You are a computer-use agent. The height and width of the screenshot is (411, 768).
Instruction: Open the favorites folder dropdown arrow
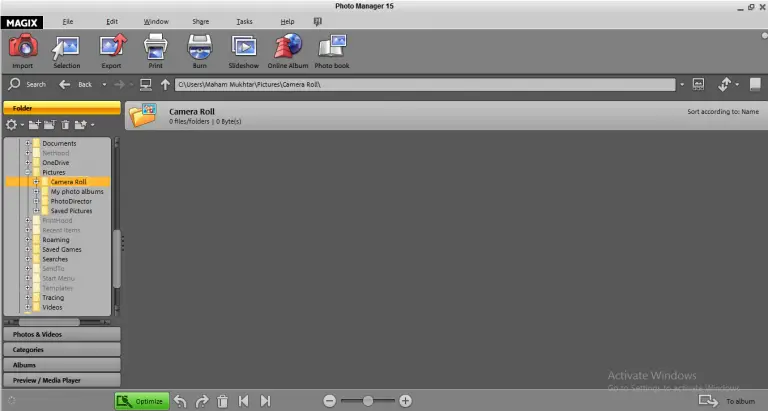[93, 125]
